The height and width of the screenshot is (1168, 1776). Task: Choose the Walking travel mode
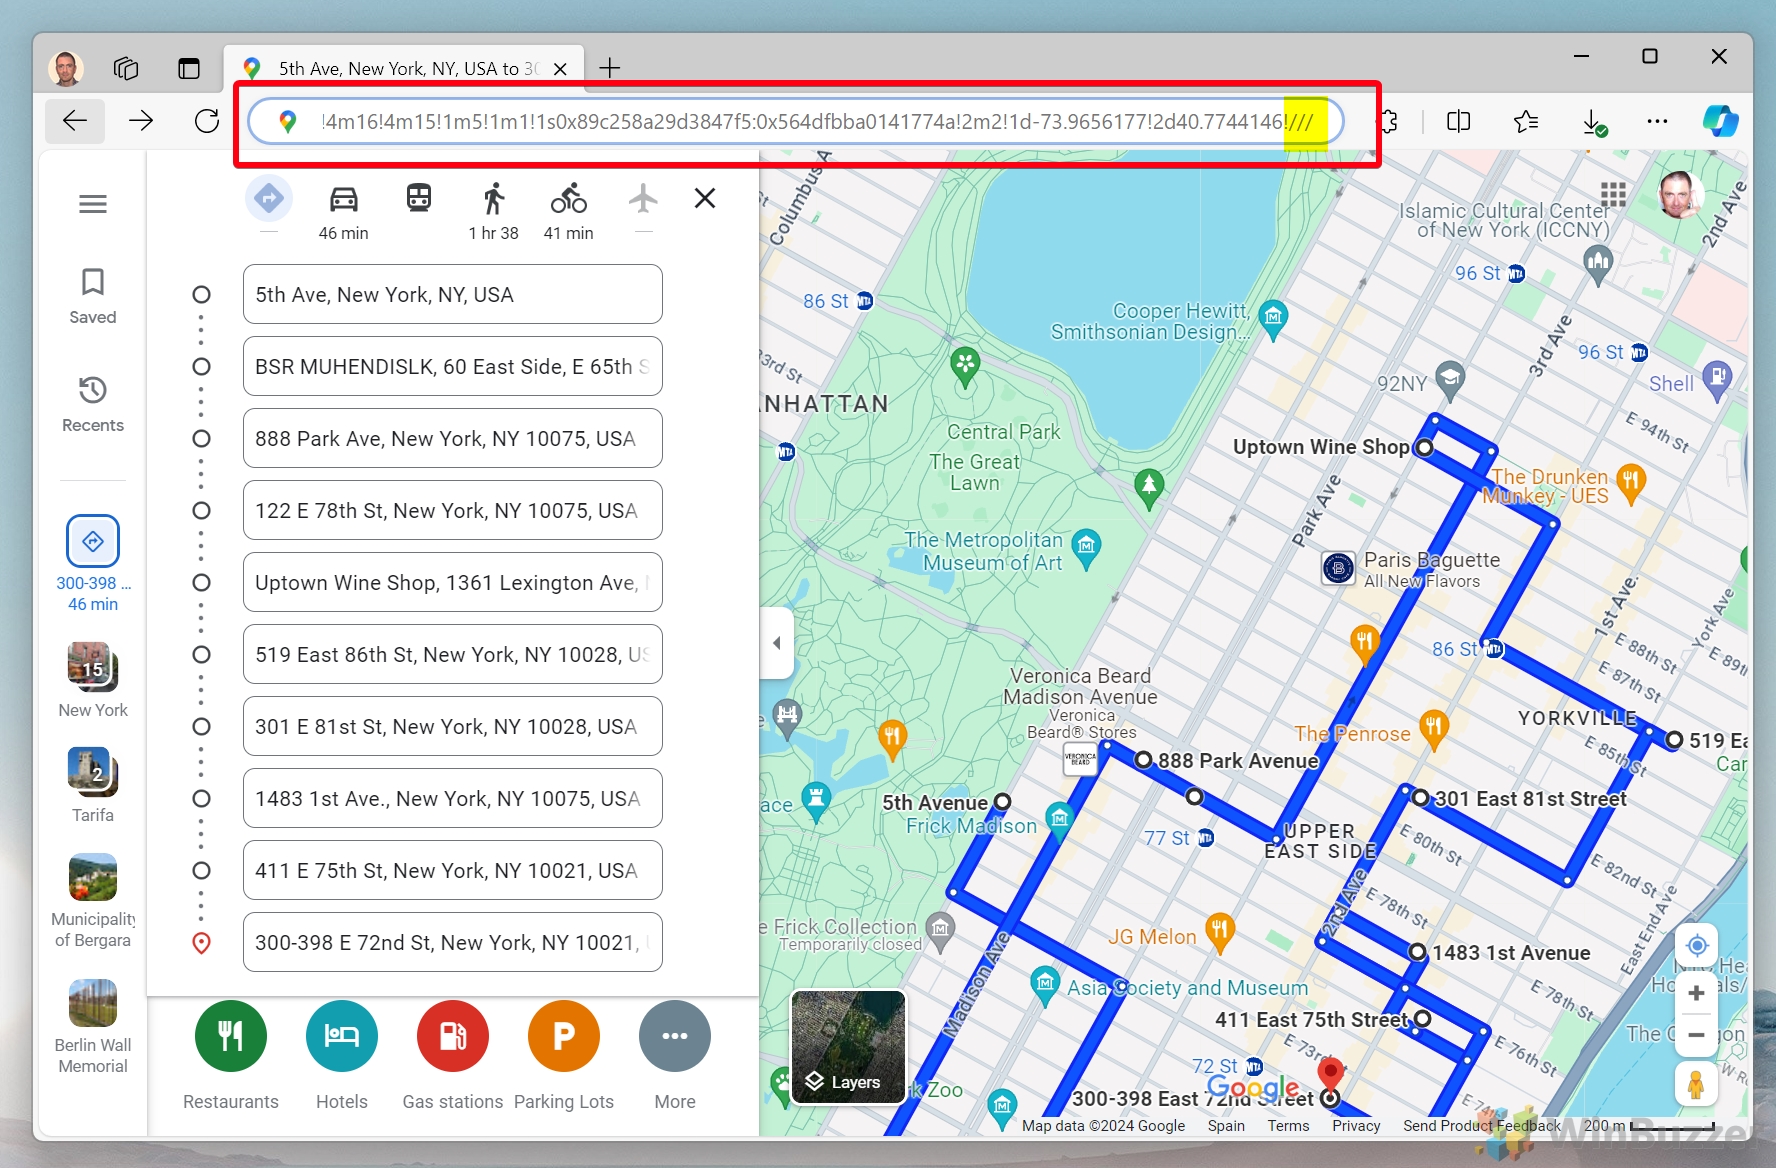pyautogui.click(x=493, y=200)
